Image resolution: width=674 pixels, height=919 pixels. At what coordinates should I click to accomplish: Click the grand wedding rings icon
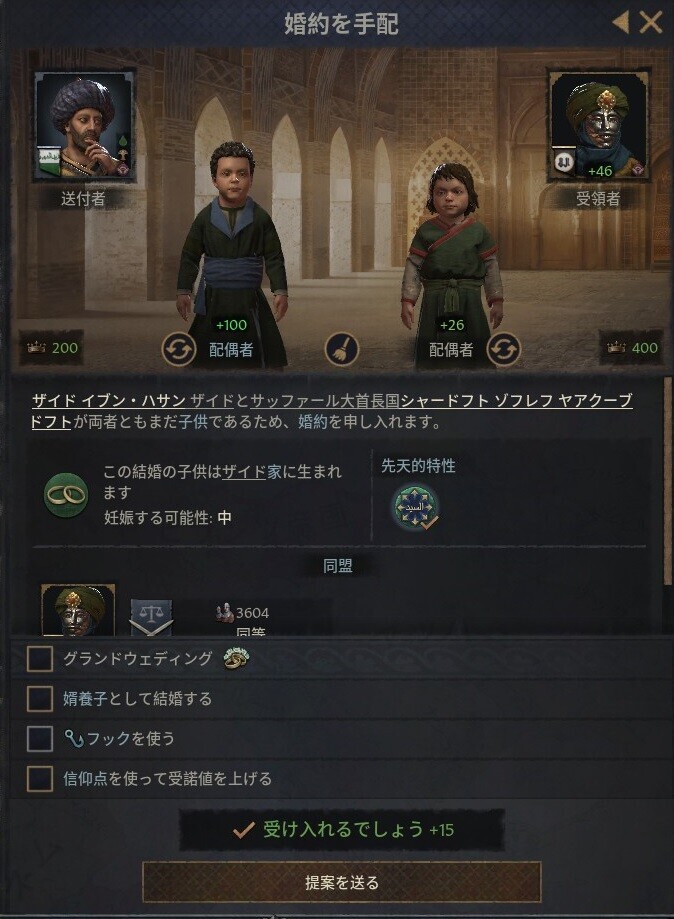pyautogui.click(x=237, y=659)
